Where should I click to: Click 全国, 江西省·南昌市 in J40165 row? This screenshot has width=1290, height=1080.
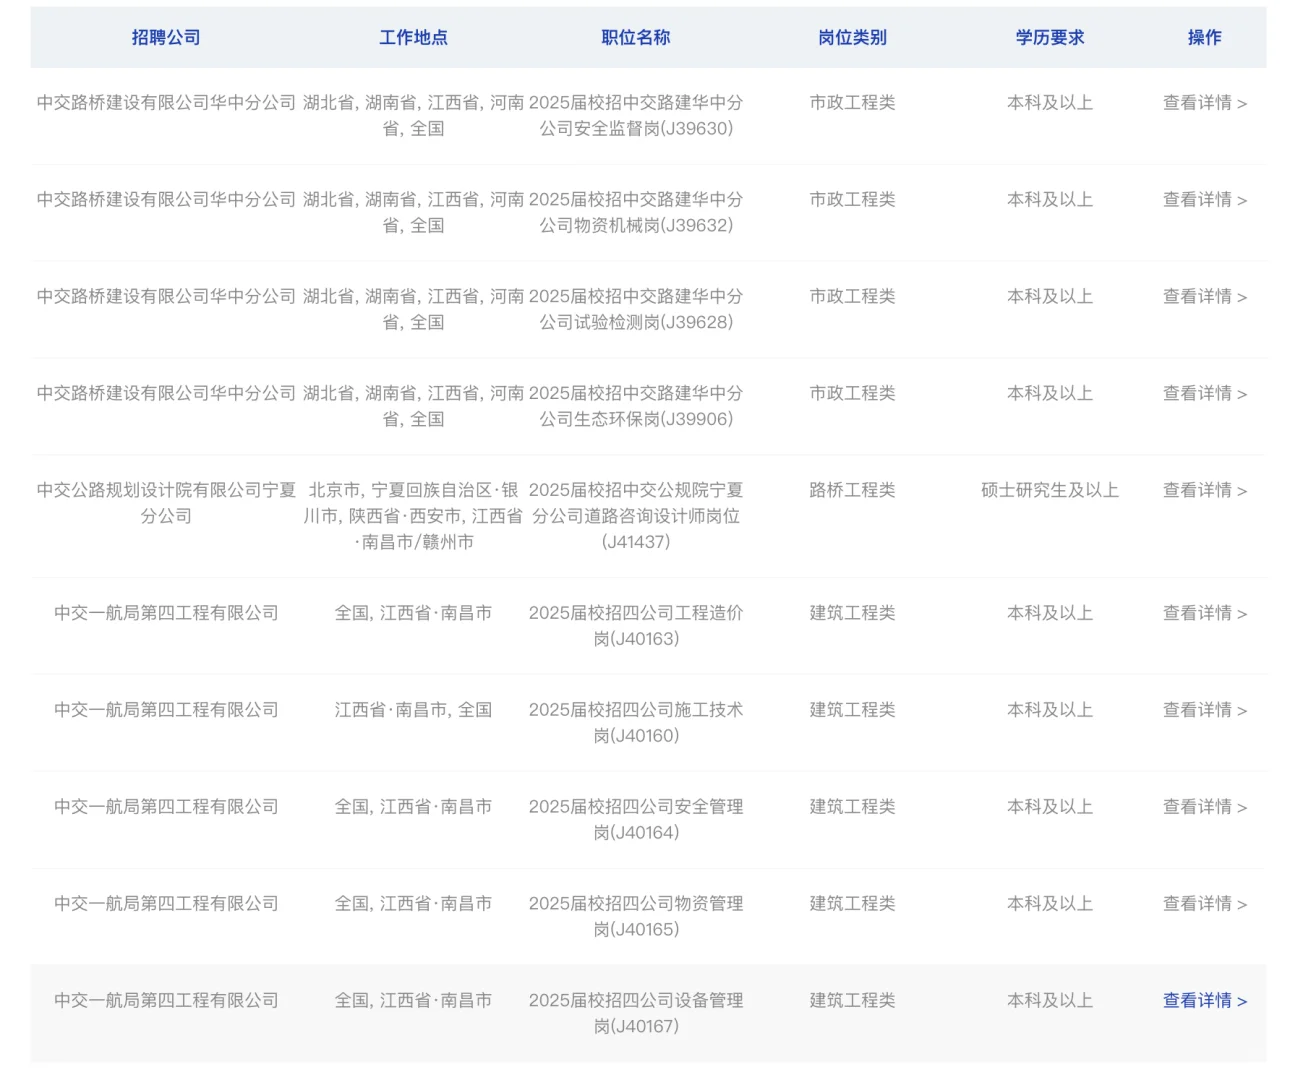coord(413,904)
